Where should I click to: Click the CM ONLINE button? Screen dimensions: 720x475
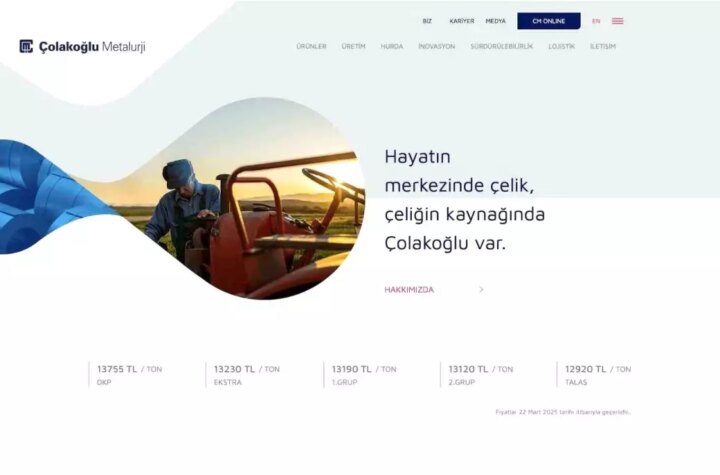pos(549,21)
